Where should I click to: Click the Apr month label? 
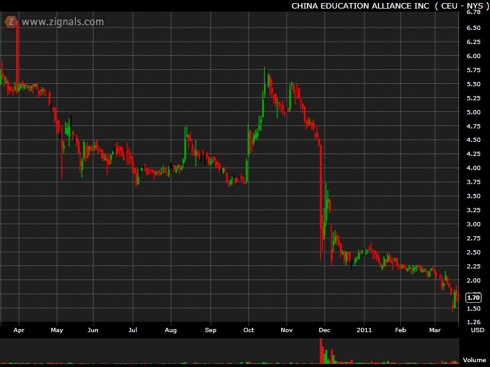coord(19,330)
